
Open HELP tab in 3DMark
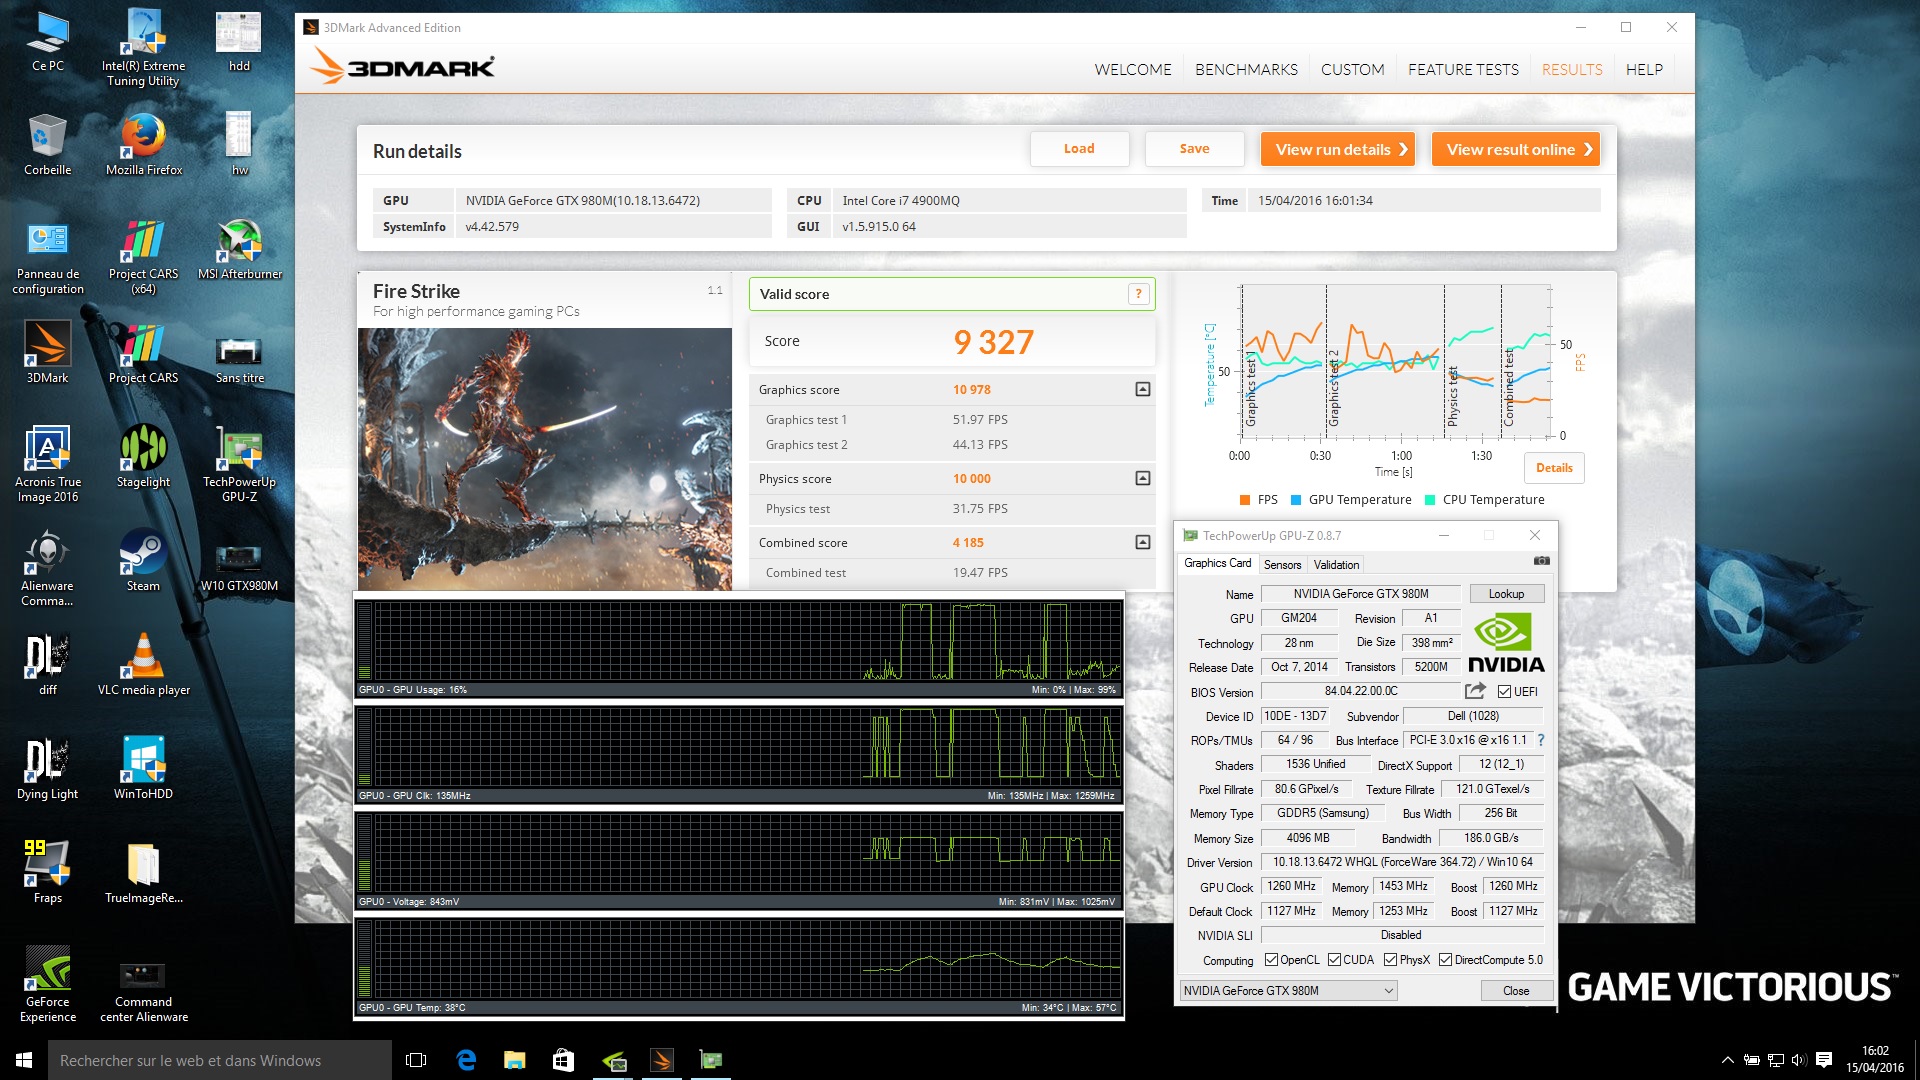pos(1644,69)
